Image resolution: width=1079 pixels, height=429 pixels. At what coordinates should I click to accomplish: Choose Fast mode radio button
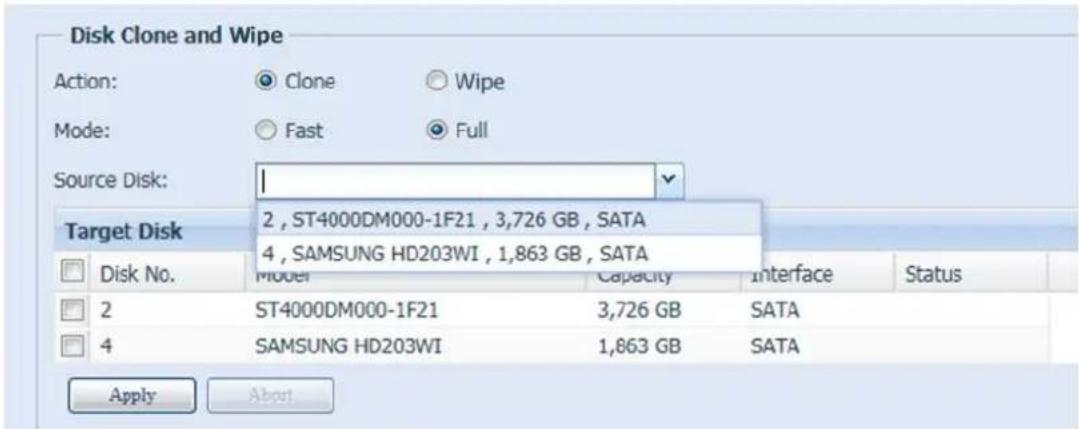point(263,130)
